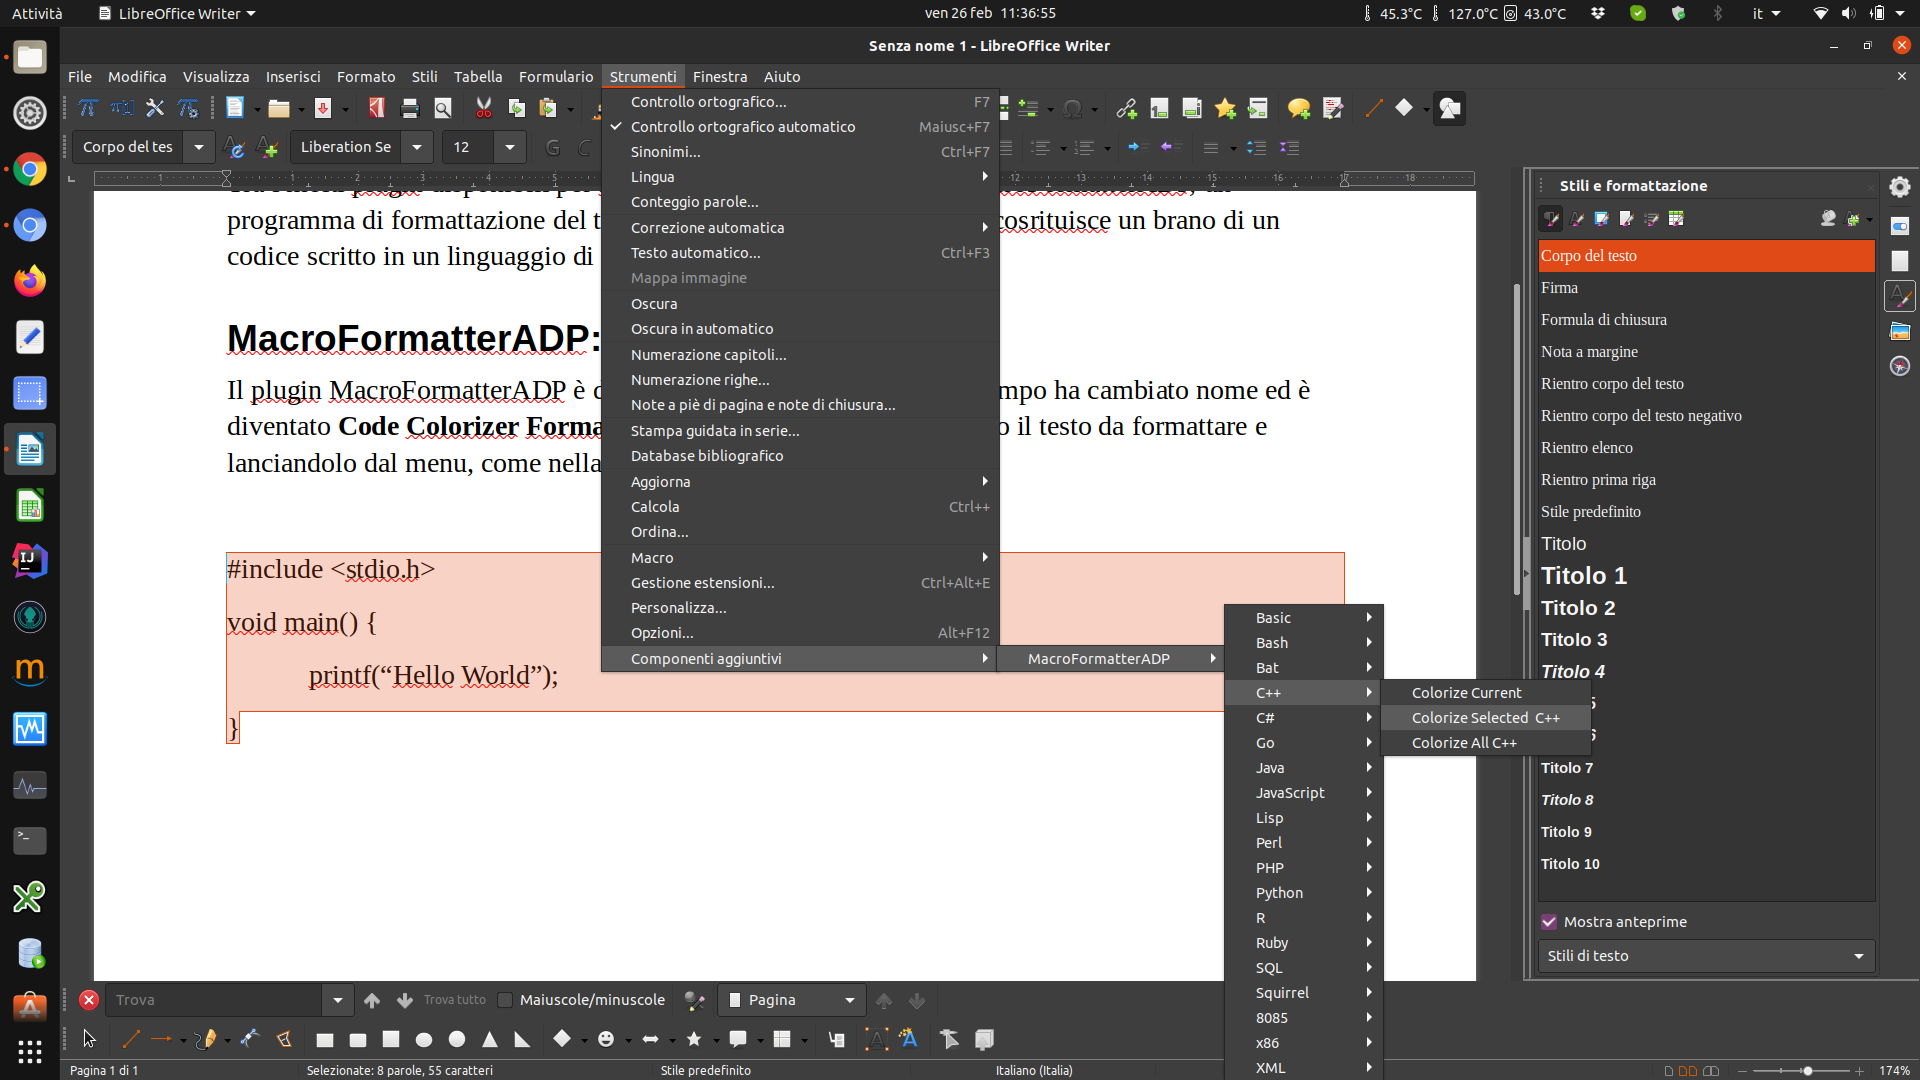Open font name dropdown arrow
The image size is (1920, 1080).
pos(417,147)
